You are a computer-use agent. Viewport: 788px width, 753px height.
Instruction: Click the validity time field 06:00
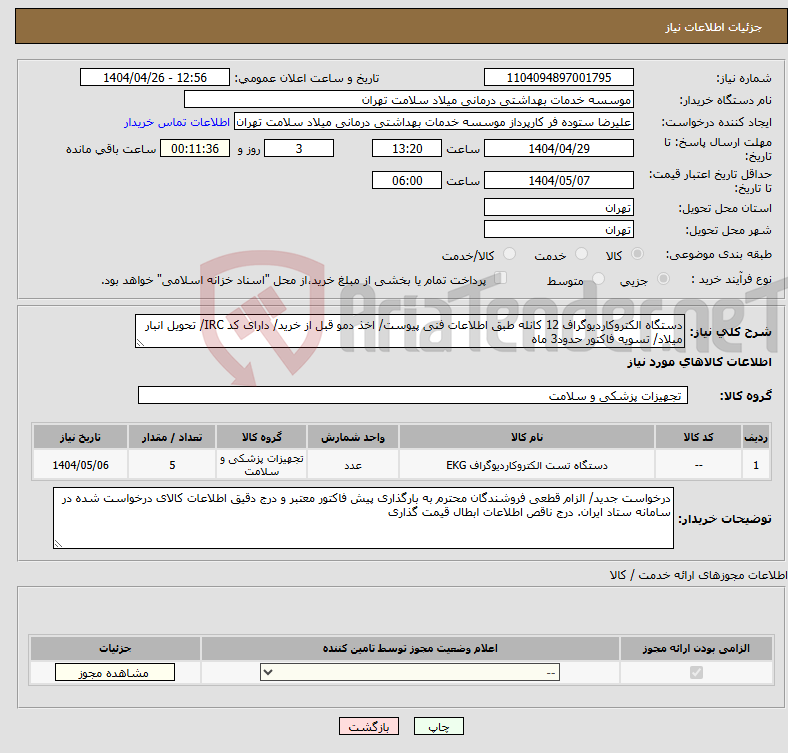(407, 180)
